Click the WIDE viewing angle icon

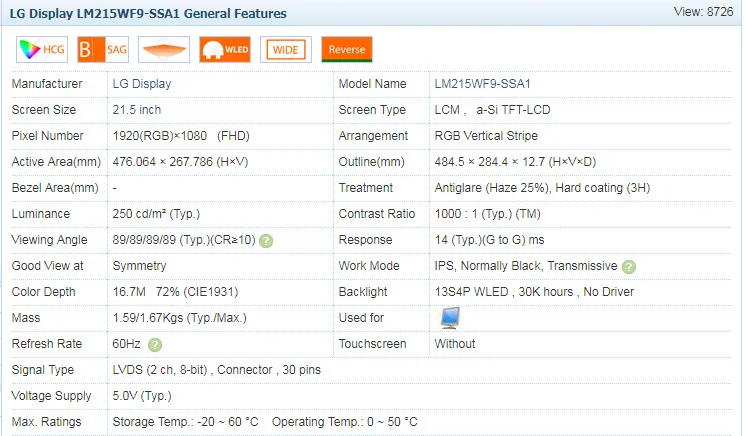coord(286,49)
